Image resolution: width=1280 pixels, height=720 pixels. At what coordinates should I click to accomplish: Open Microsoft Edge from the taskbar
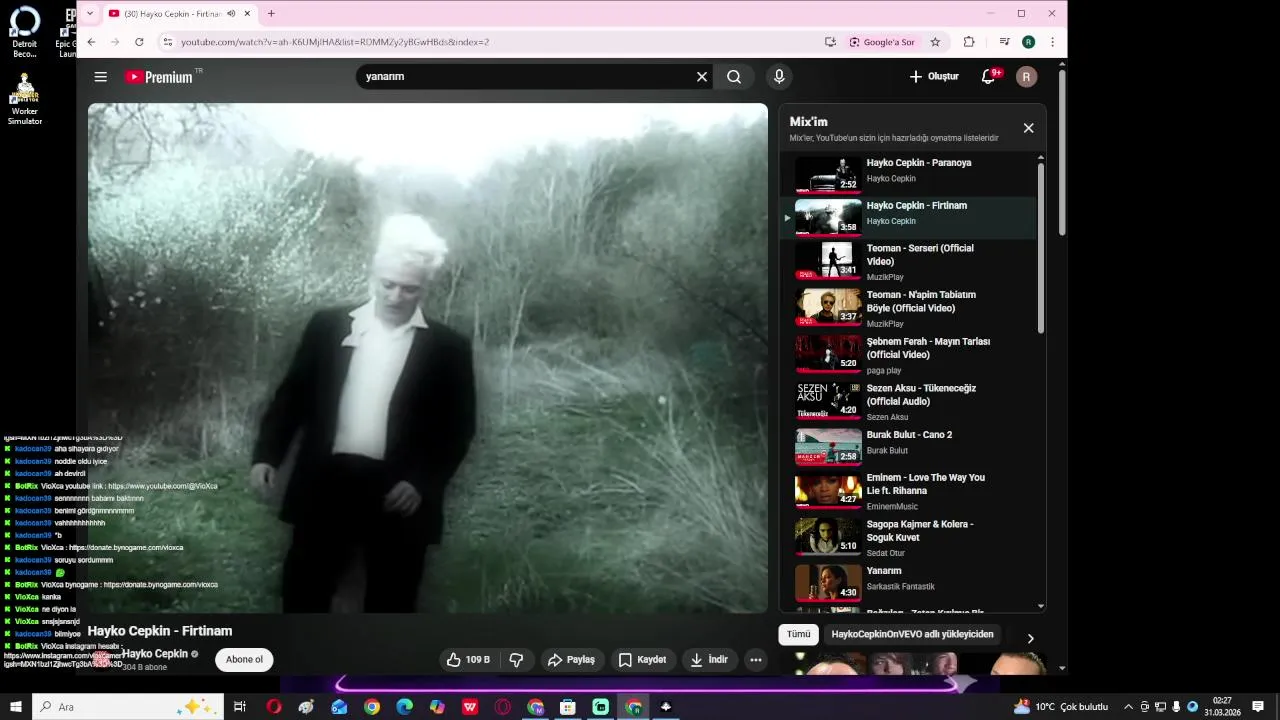click(x=404, y=707)
